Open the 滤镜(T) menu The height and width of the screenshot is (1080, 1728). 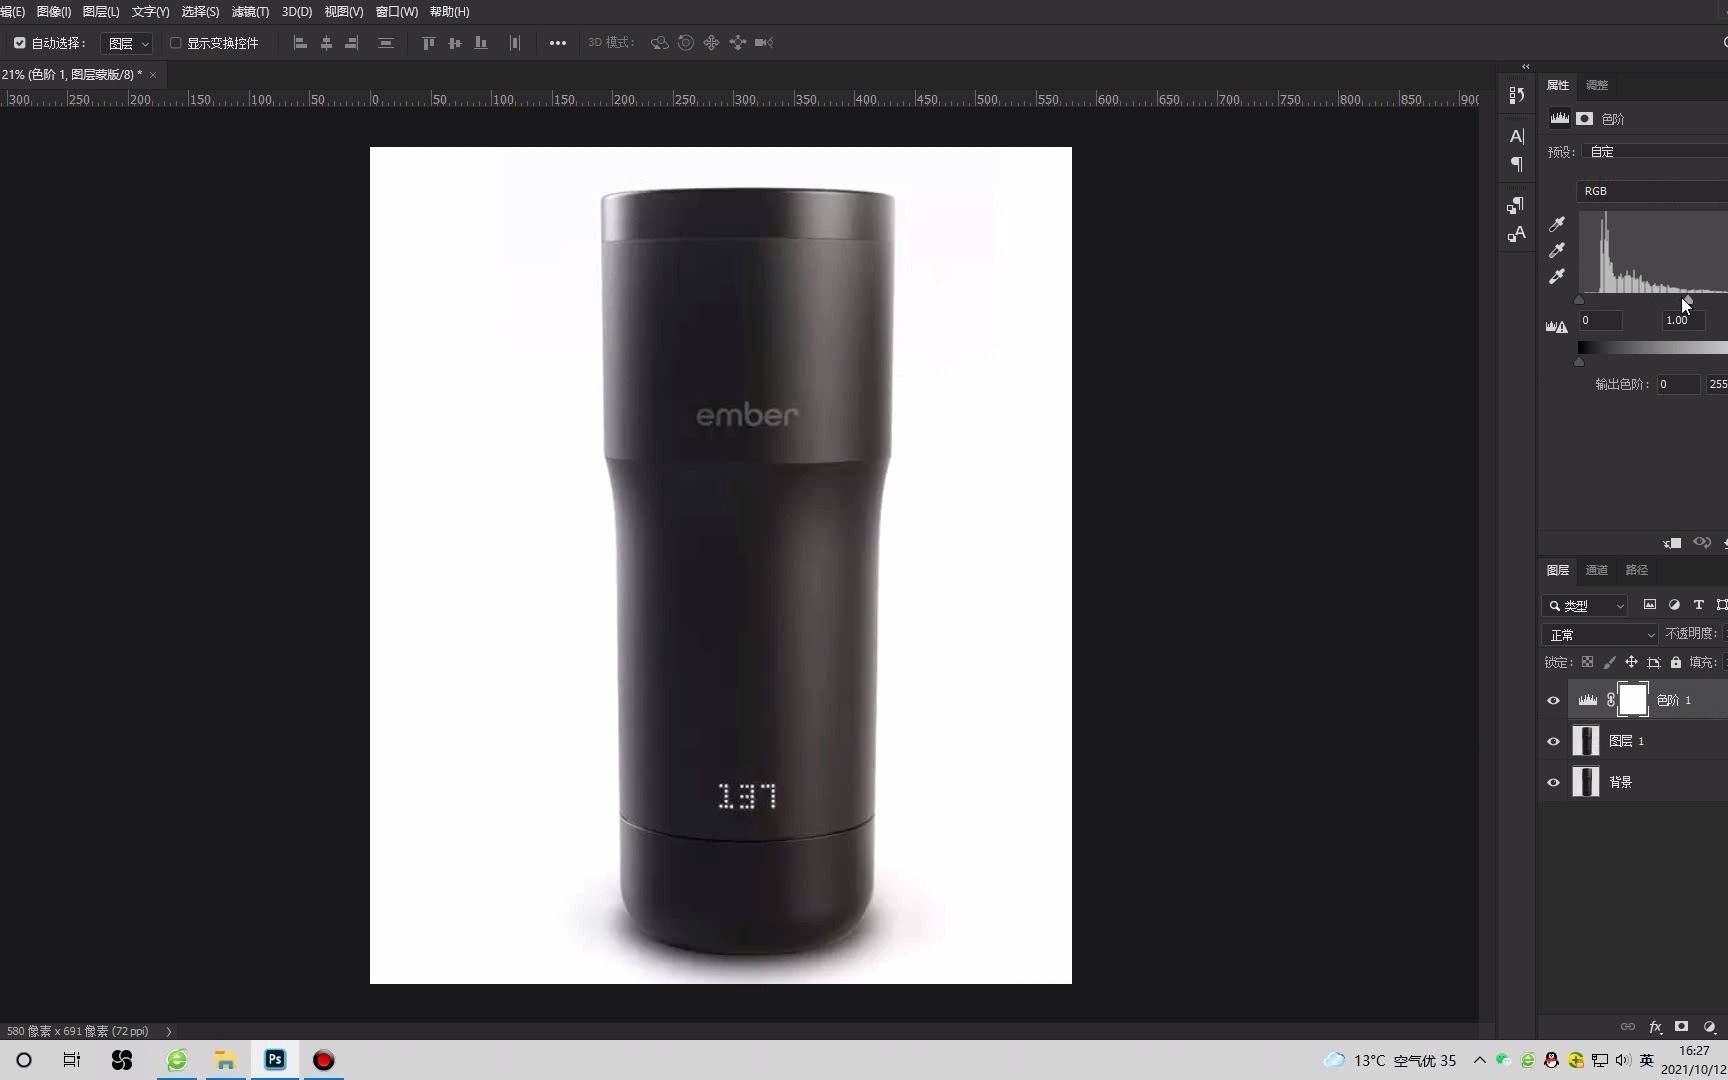coord(250,12)
